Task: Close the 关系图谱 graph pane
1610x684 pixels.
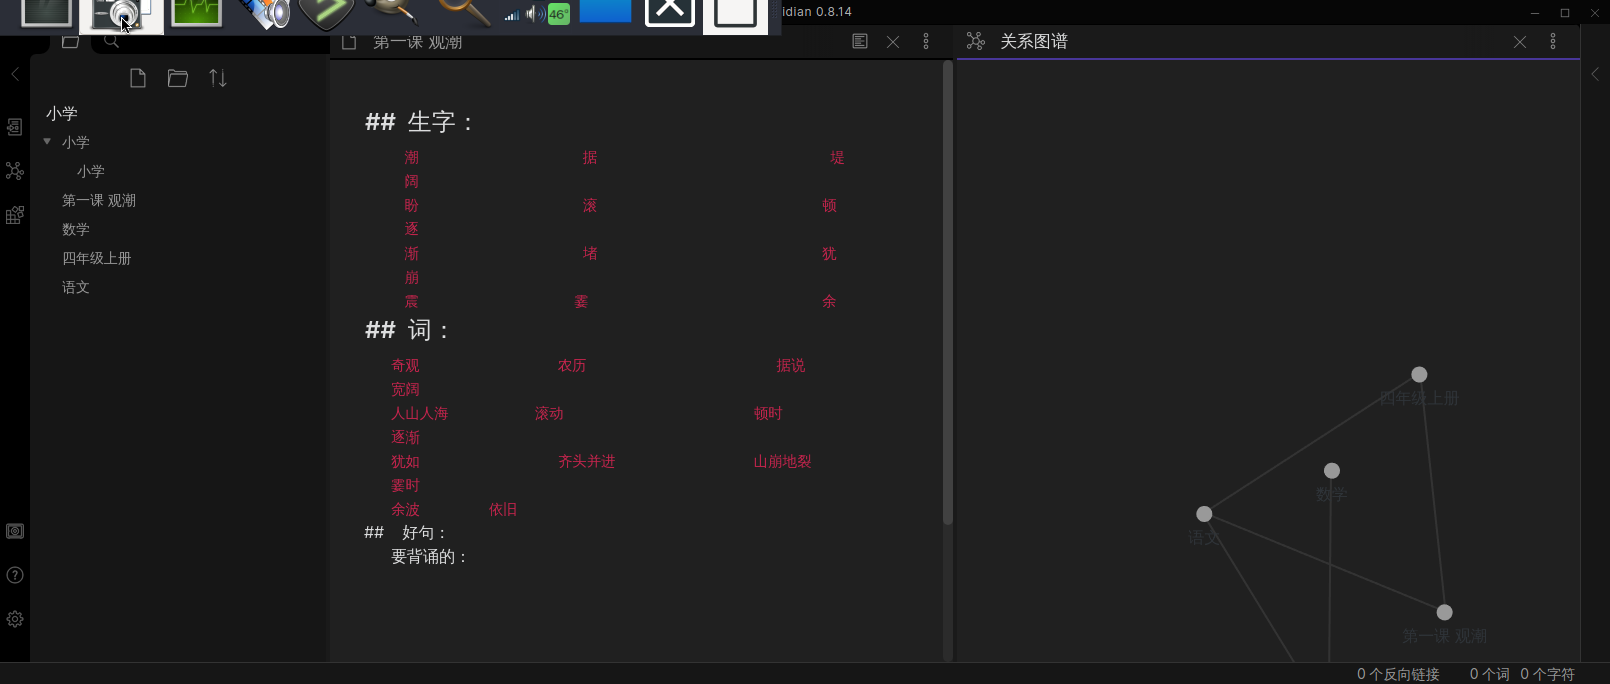Action: click(1520, 42)
